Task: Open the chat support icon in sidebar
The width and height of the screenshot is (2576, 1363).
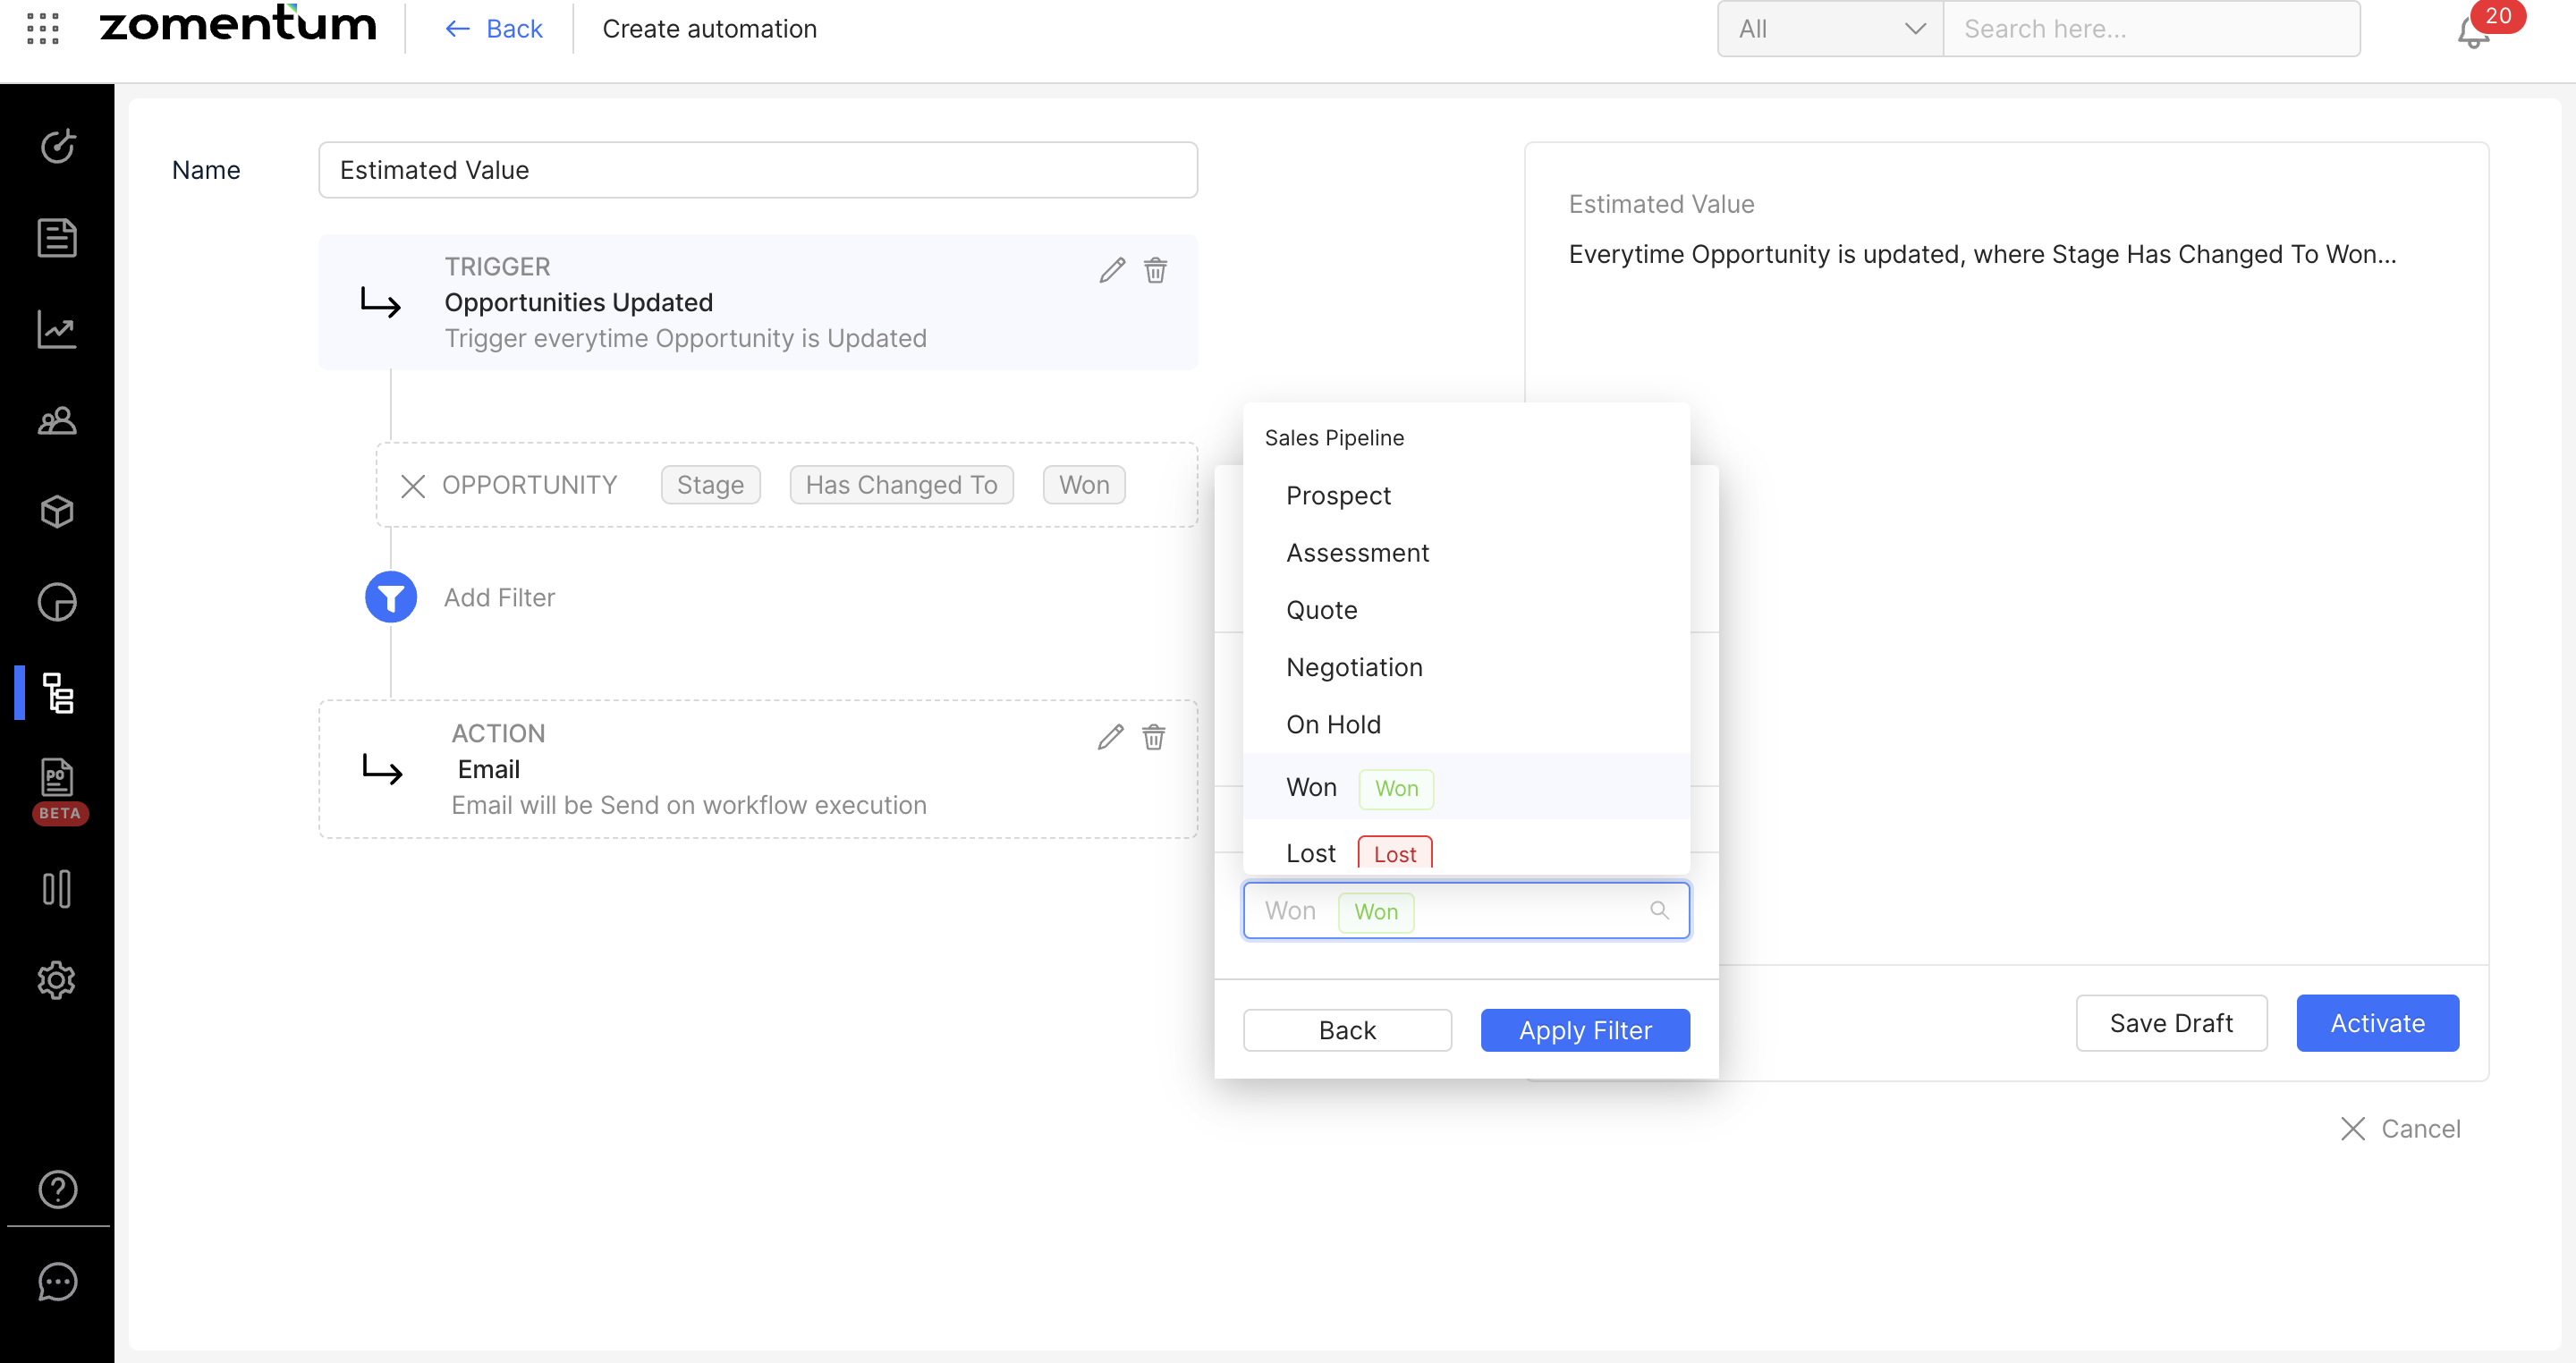Action: [57, 1281]
